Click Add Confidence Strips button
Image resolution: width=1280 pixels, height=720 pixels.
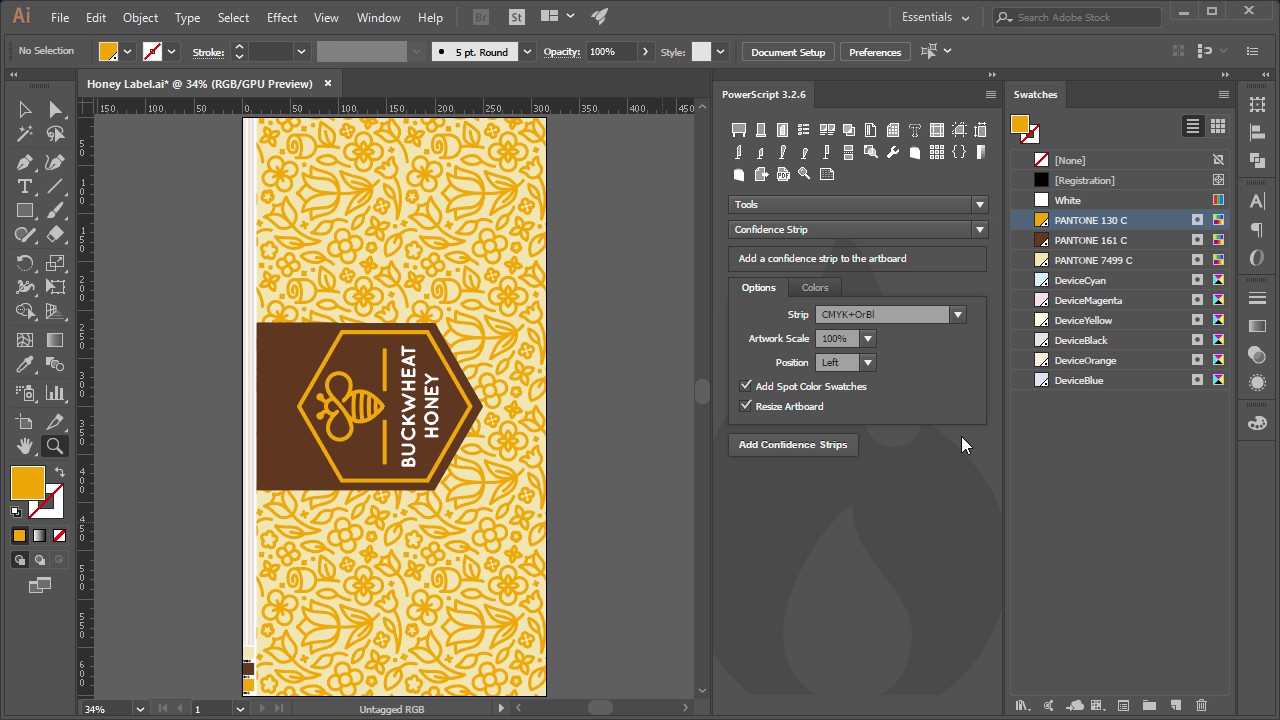pyautogui.click(x=793, y=445)
